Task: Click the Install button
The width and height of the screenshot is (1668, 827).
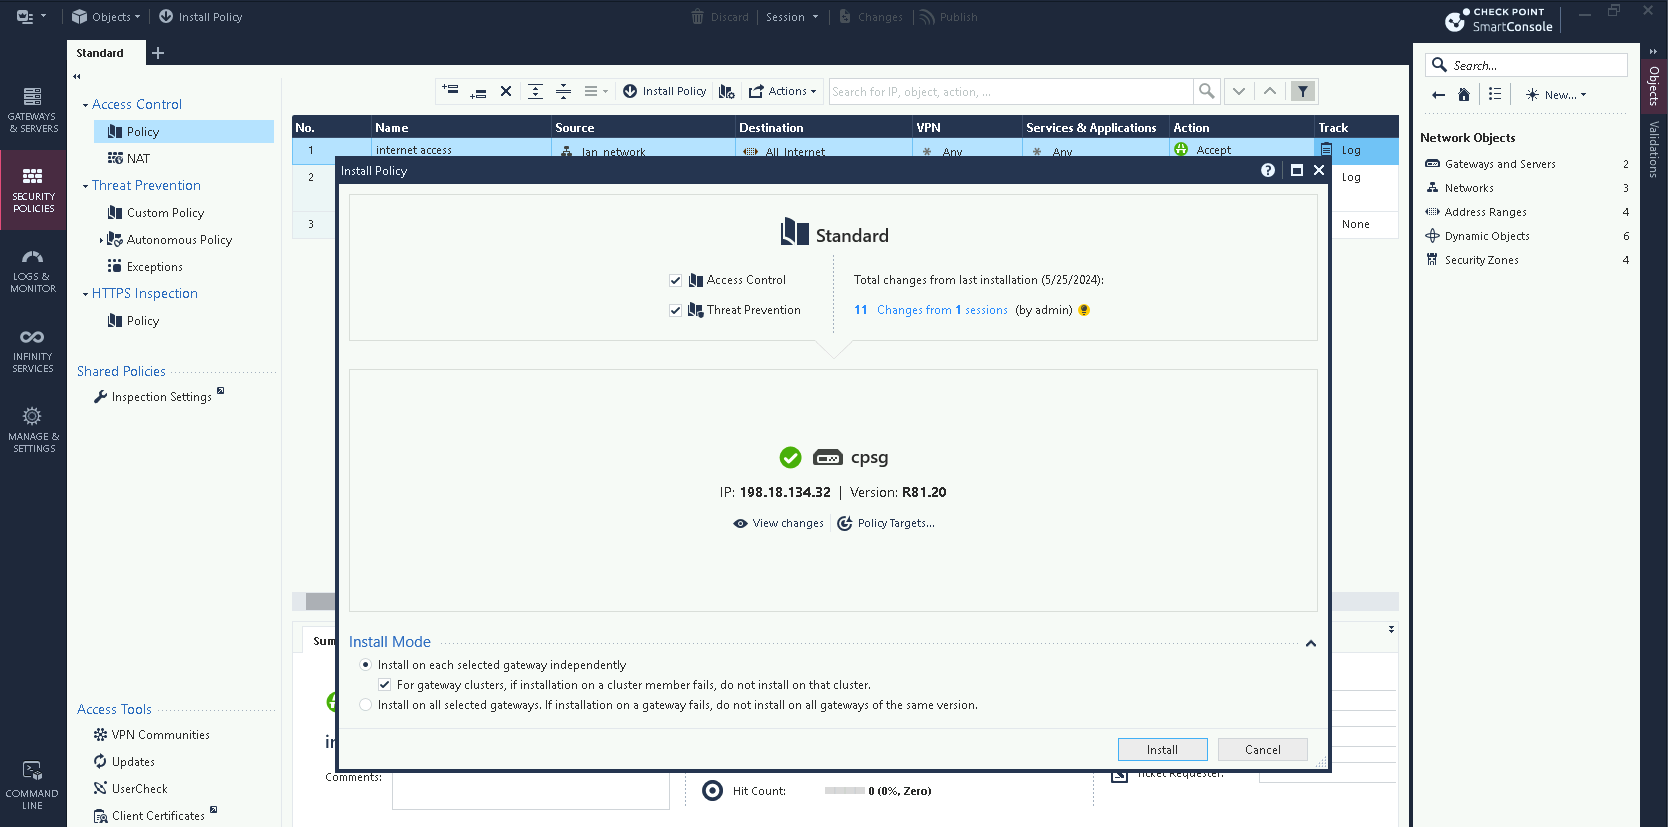Action: point(1162,750)
